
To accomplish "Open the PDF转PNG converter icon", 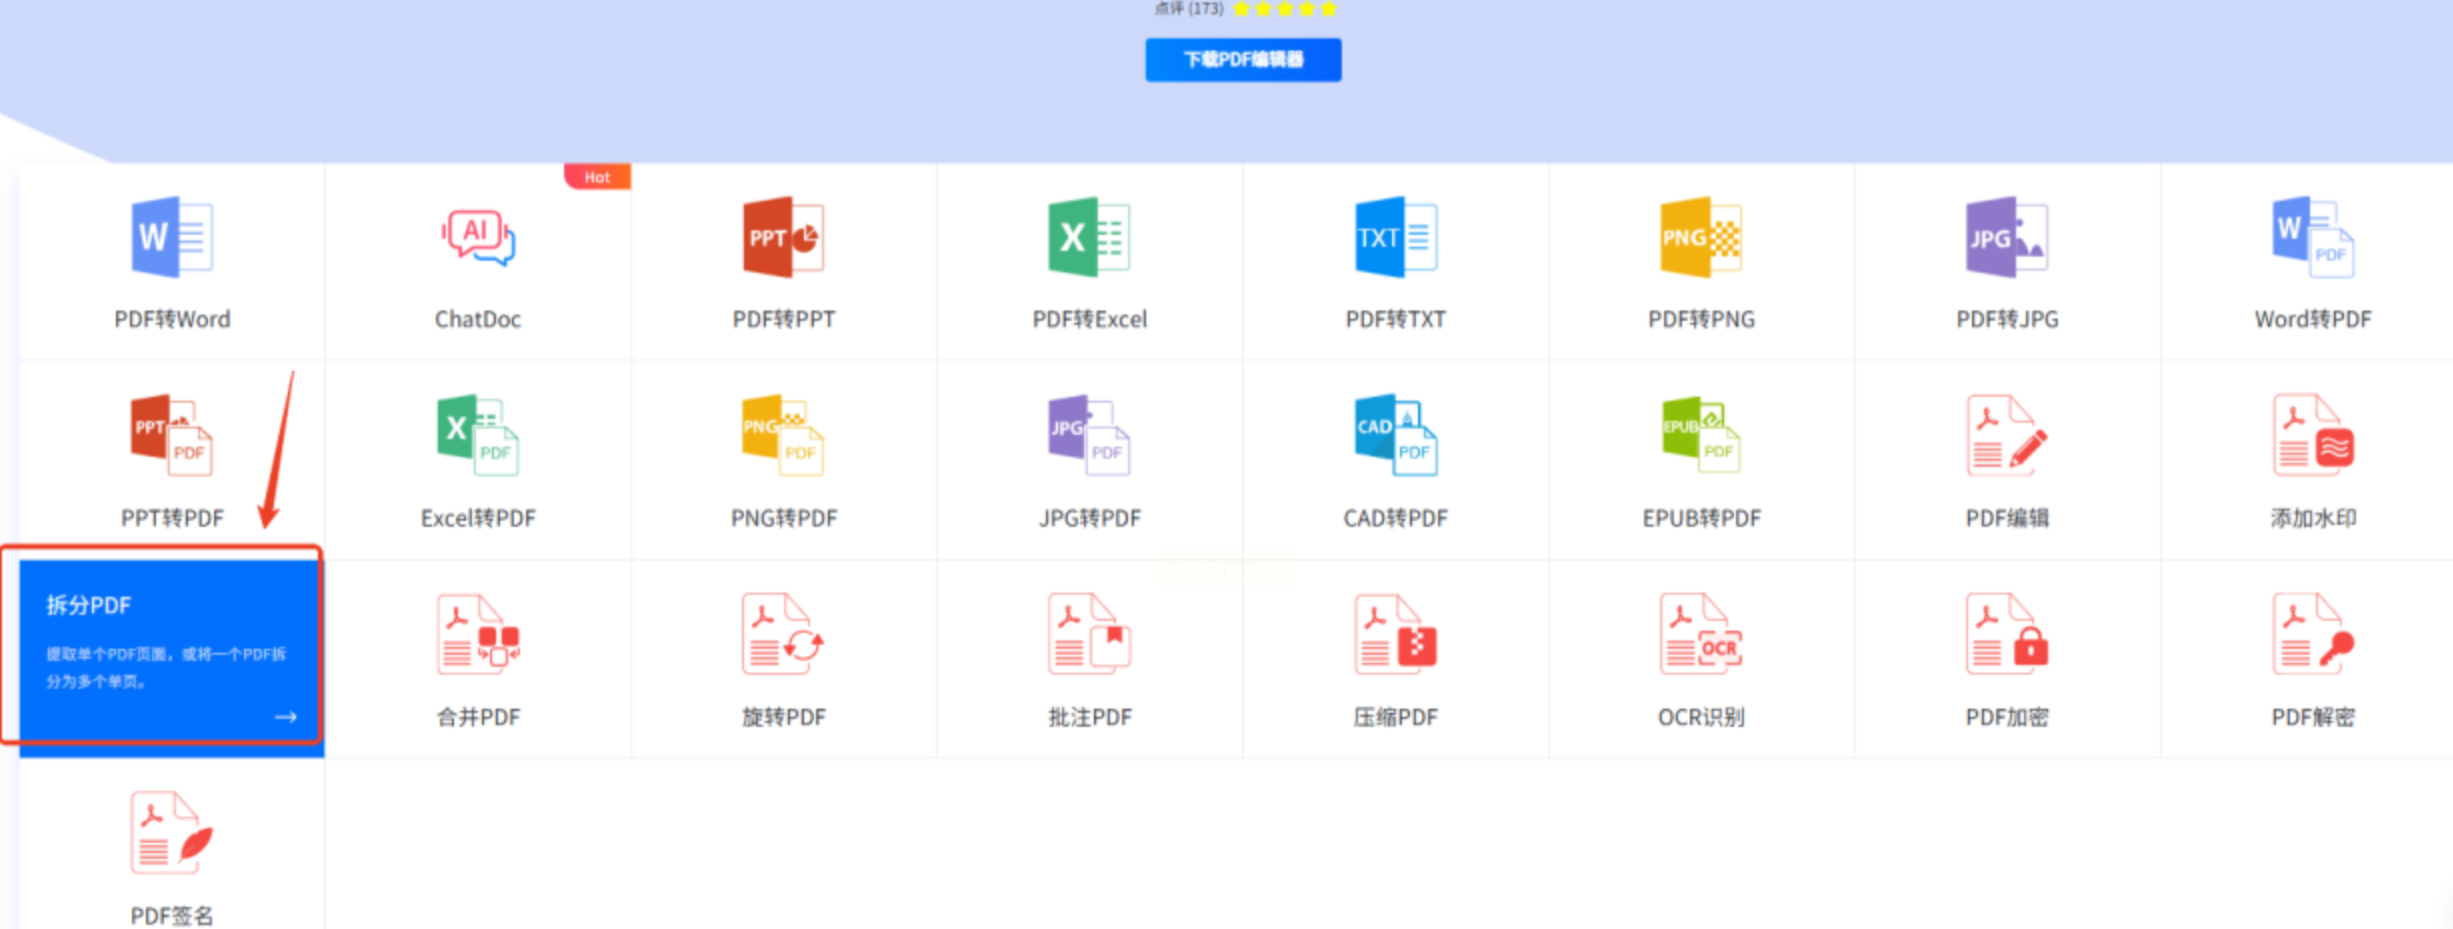I will coord(1701,237).
